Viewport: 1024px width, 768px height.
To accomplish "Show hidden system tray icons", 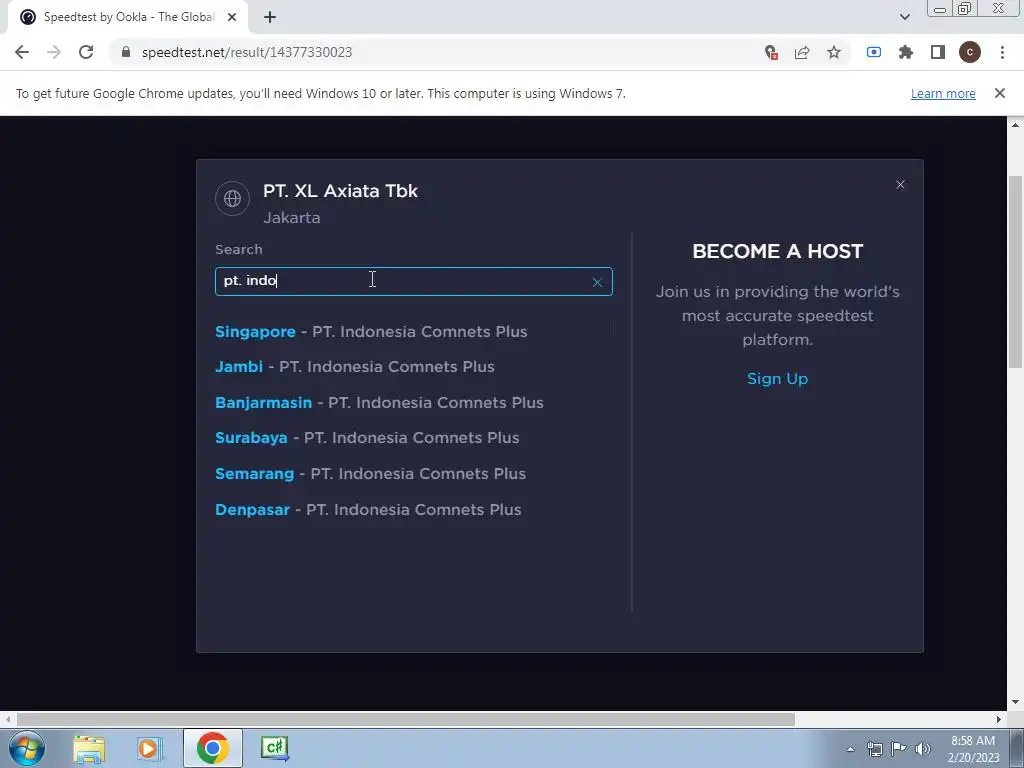I will click(x=850, y=749).
